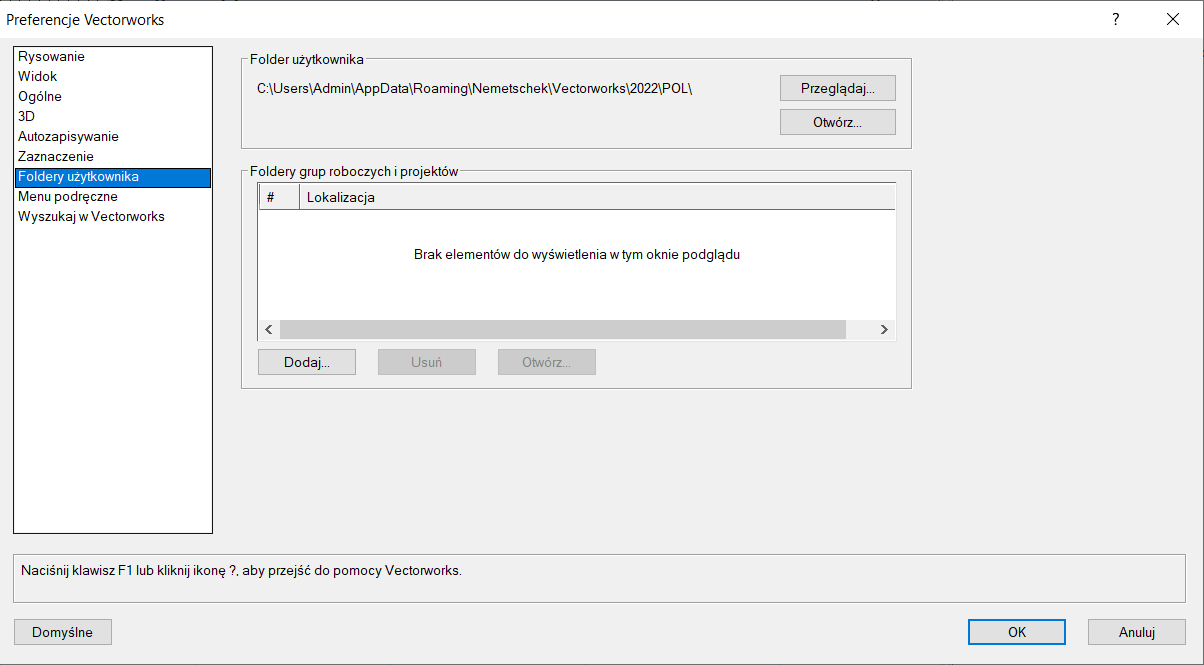The image size is (1204, 665).
Task: Click the left scroll arrow of folder list
Action: pyautogui.click(x=269, y=329)
